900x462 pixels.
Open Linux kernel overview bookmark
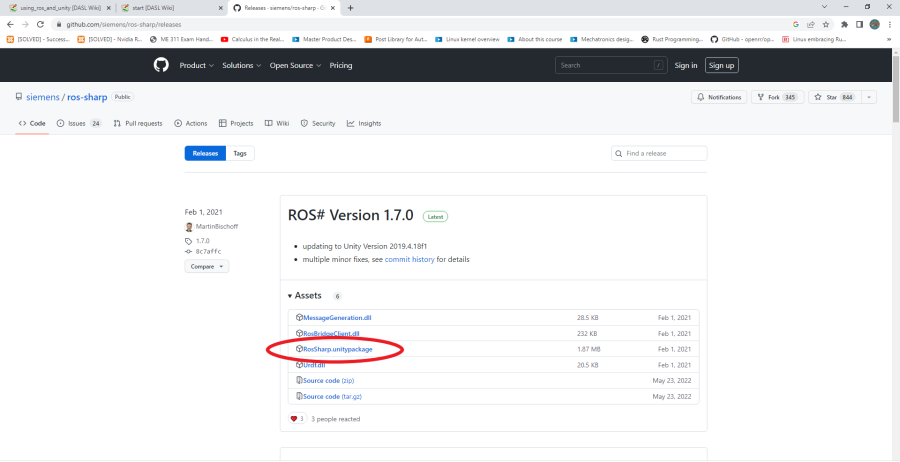(x=467, y=40)
